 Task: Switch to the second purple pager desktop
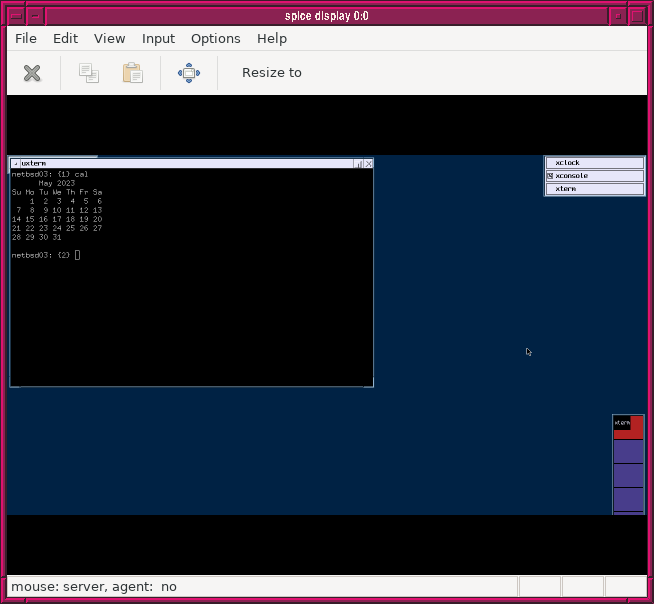[x=628, y=476]
